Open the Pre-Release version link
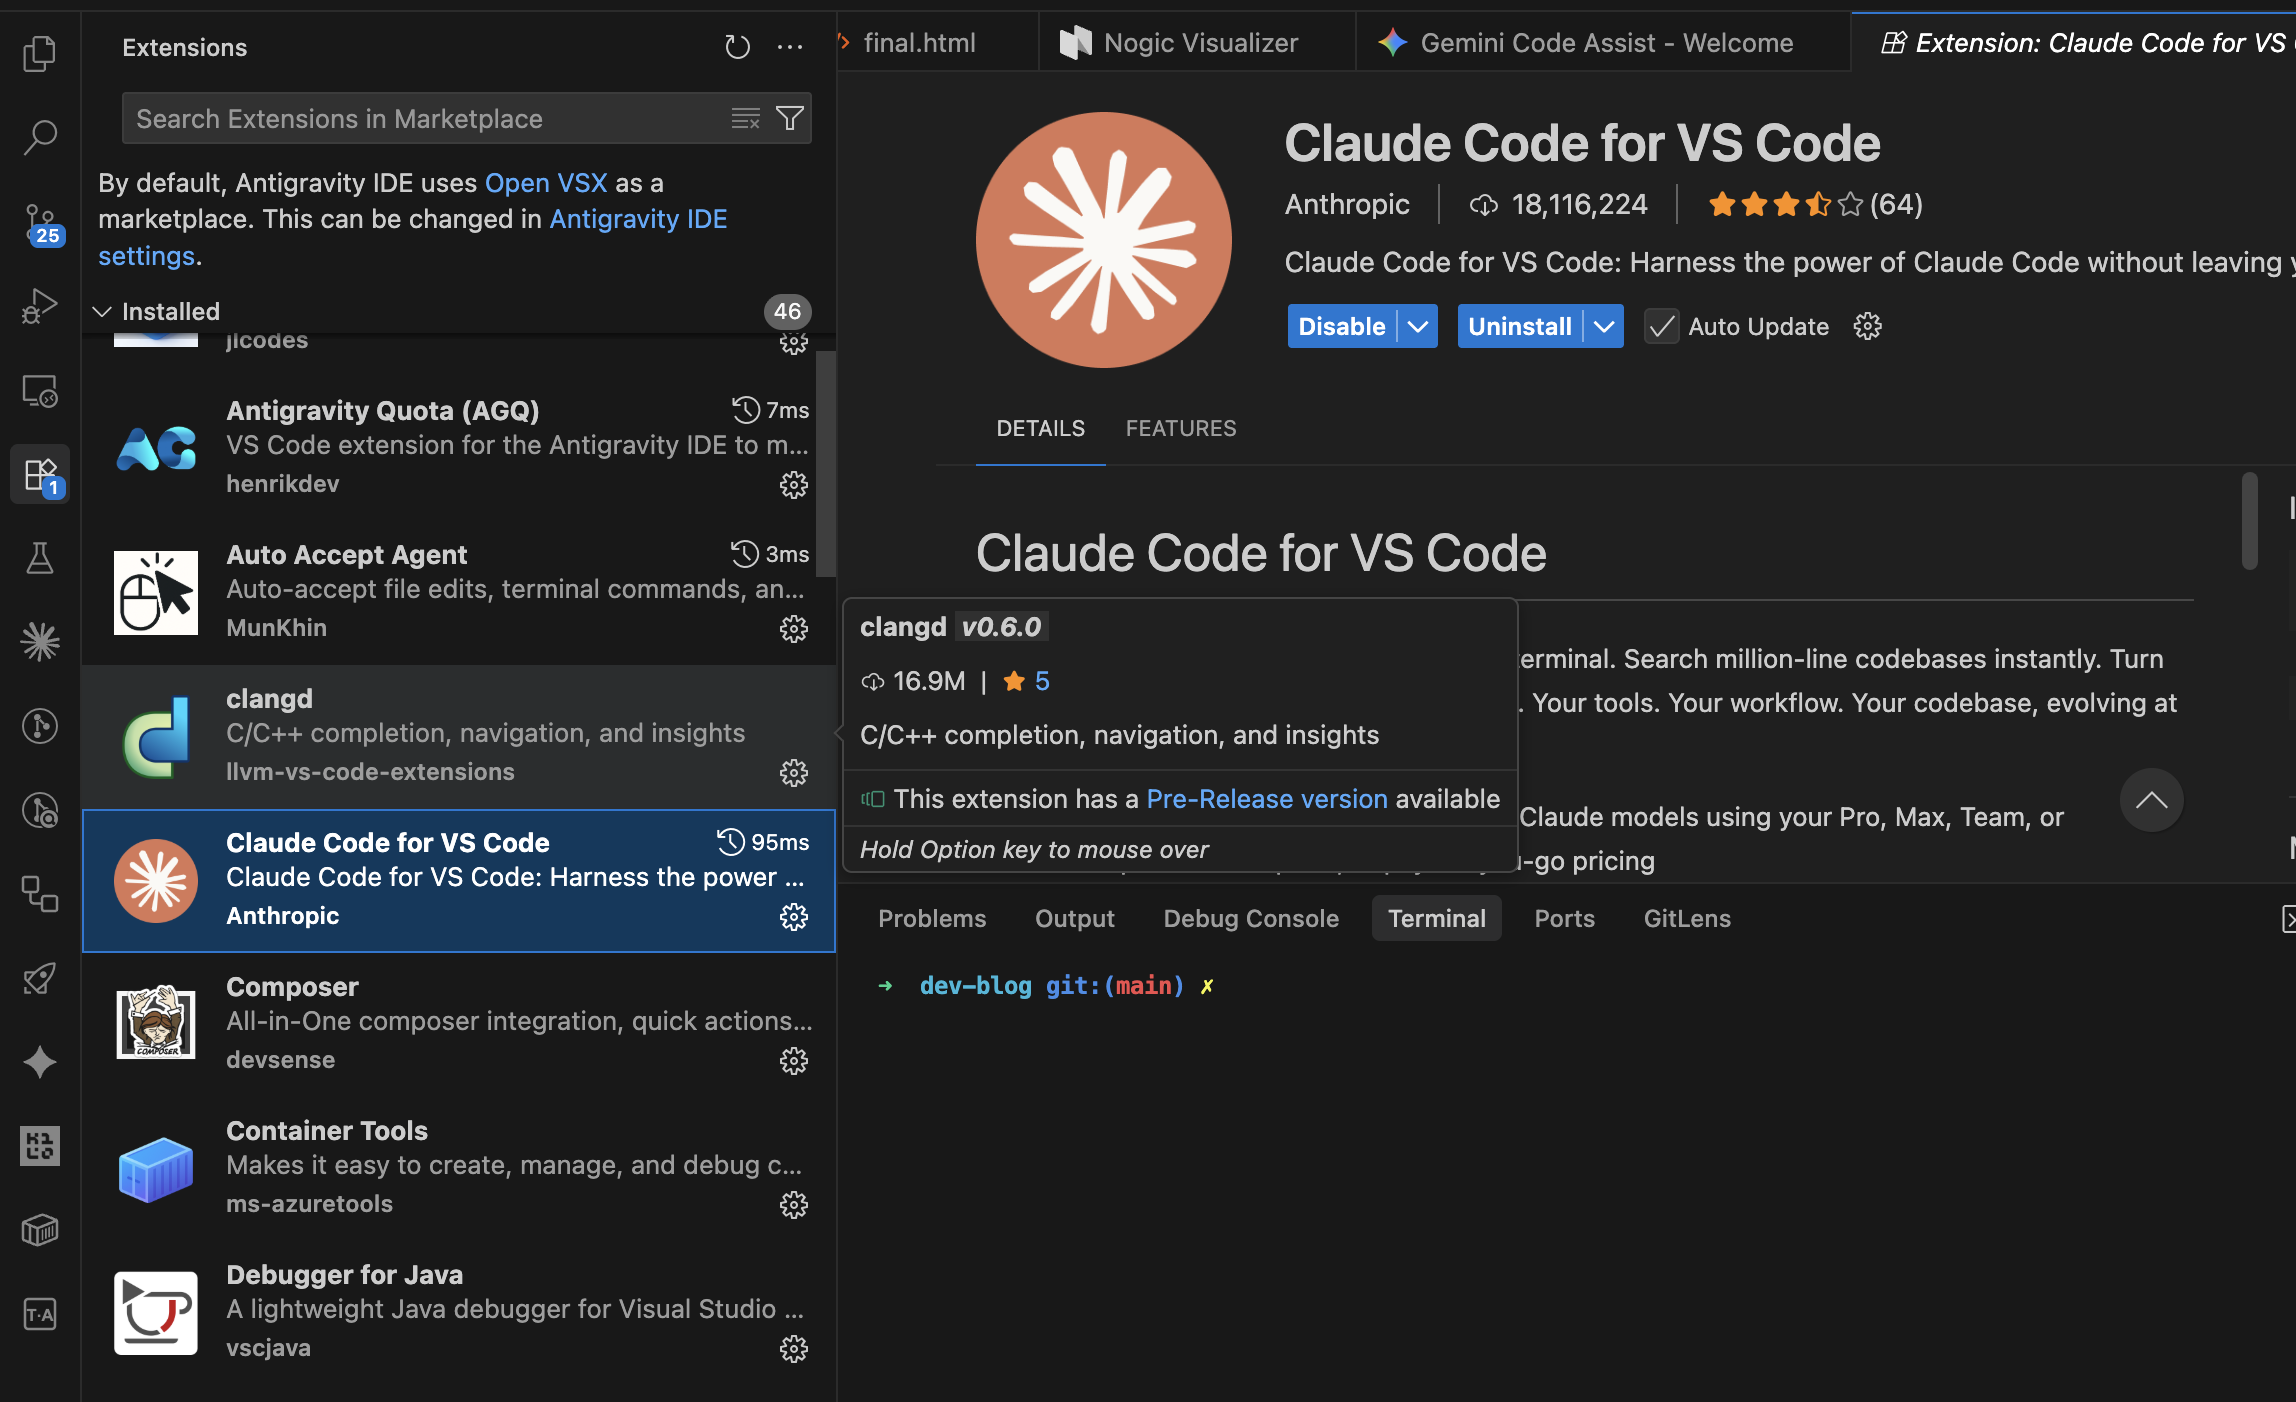 1267,799
